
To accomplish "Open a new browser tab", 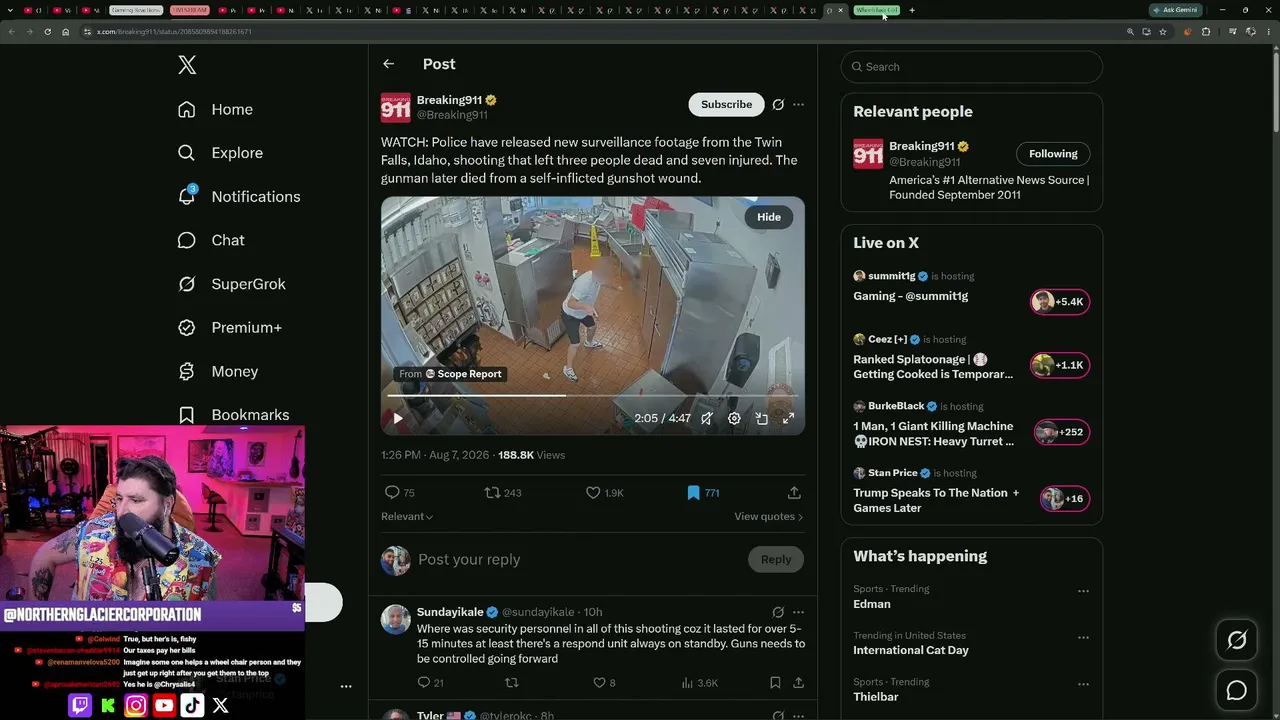I will click(912, 10).
